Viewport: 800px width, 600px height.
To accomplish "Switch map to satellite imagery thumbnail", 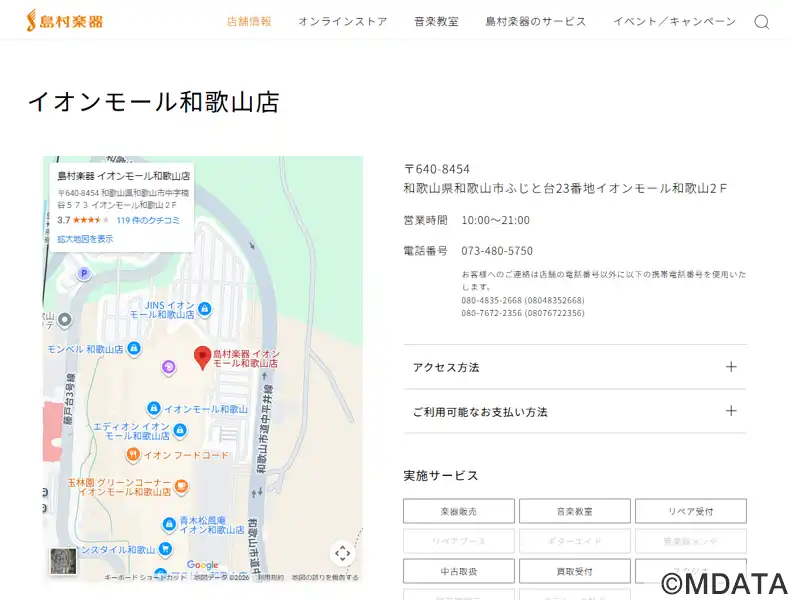I will tap(63, 561).
